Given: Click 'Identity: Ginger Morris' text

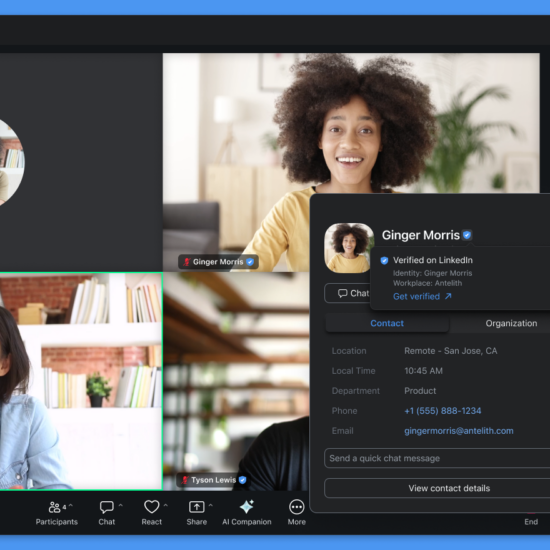Looking at the screenshot, I should click(432, 273).
